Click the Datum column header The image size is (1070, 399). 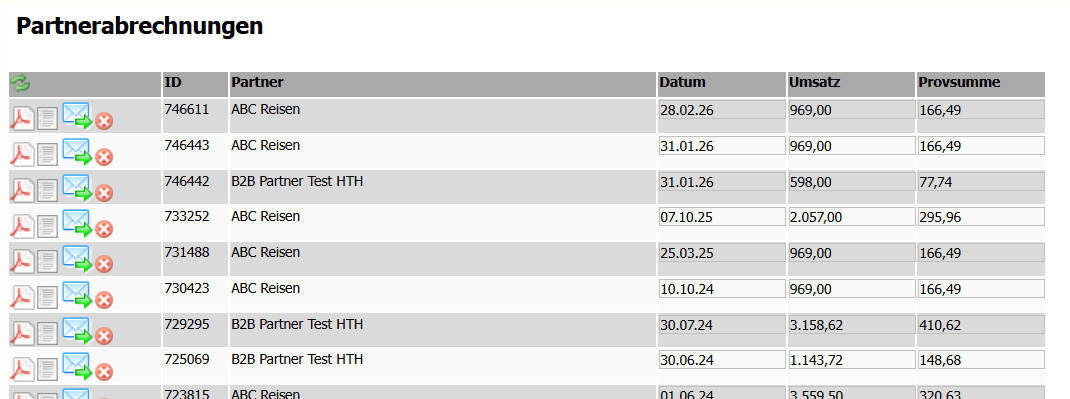[x=721, y=84]
